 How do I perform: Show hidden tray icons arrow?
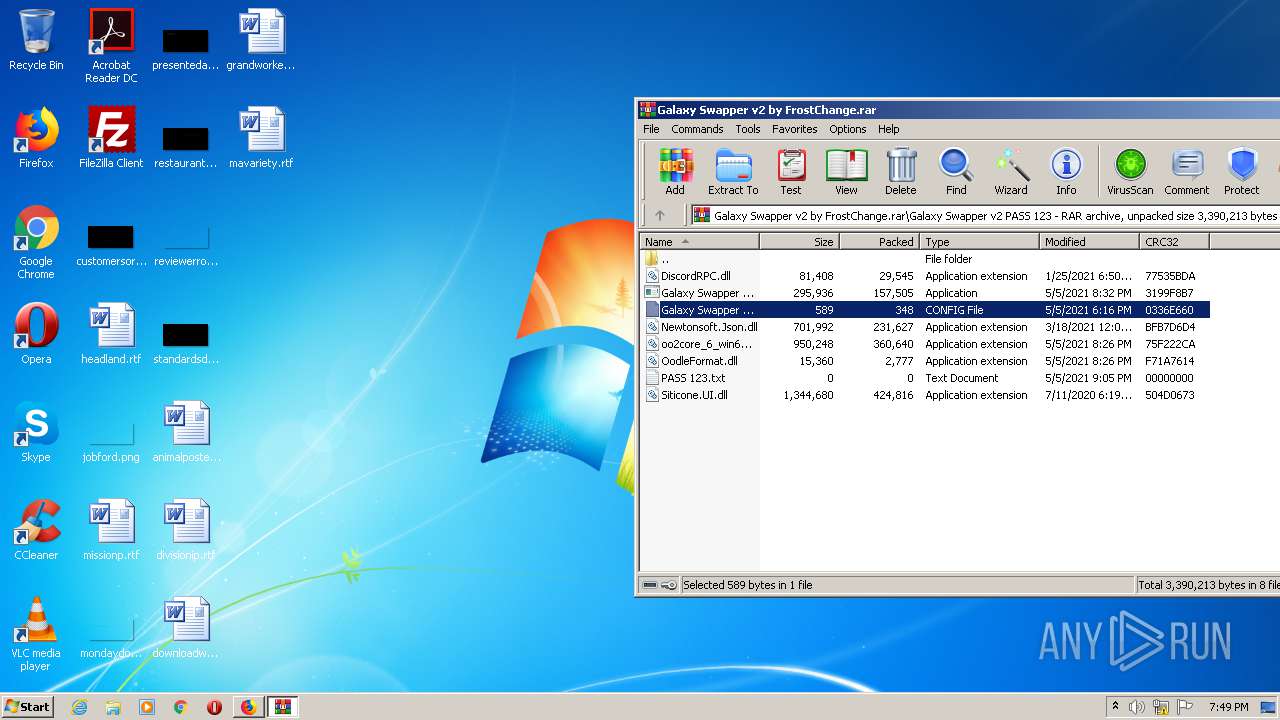click(1115, 707)
